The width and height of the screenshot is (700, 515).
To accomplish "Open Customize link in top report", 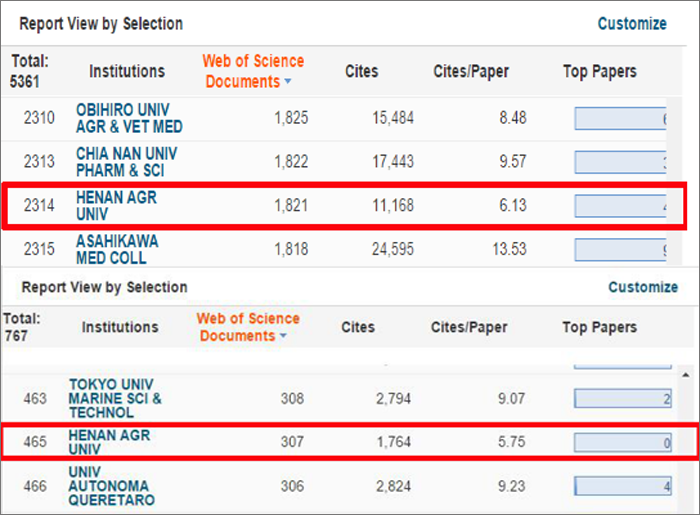I will [632, 23].
